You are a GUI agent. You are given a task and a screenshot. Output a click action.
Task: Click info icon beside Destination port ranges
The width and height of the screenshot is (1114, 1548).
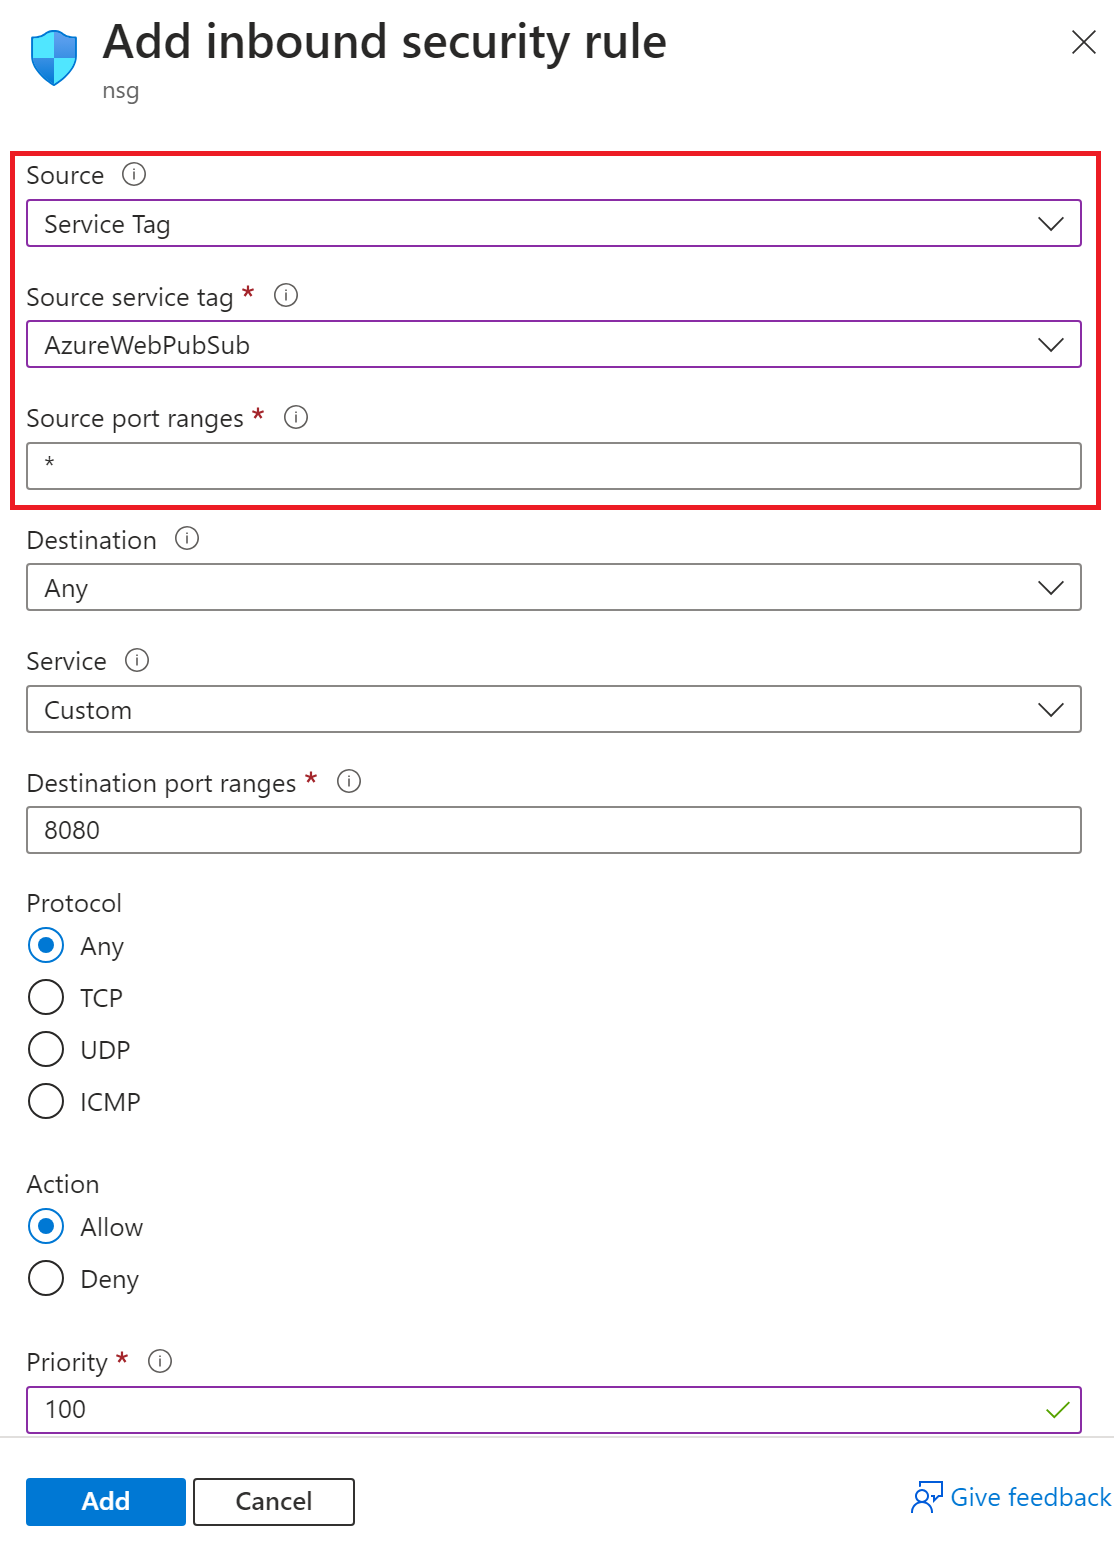point(349,782)
